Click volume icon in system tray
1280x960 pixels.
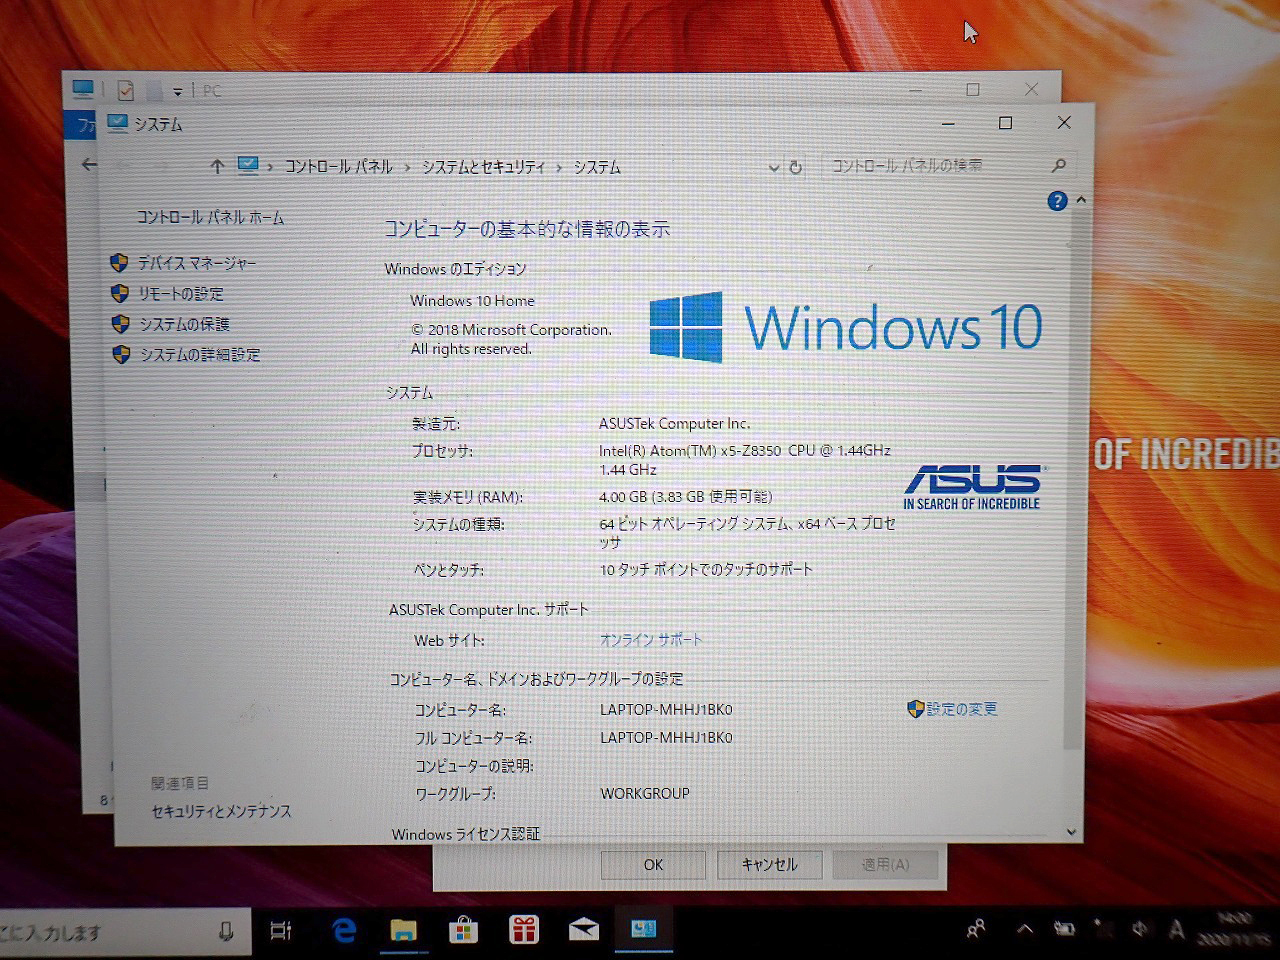(1139, 929)
